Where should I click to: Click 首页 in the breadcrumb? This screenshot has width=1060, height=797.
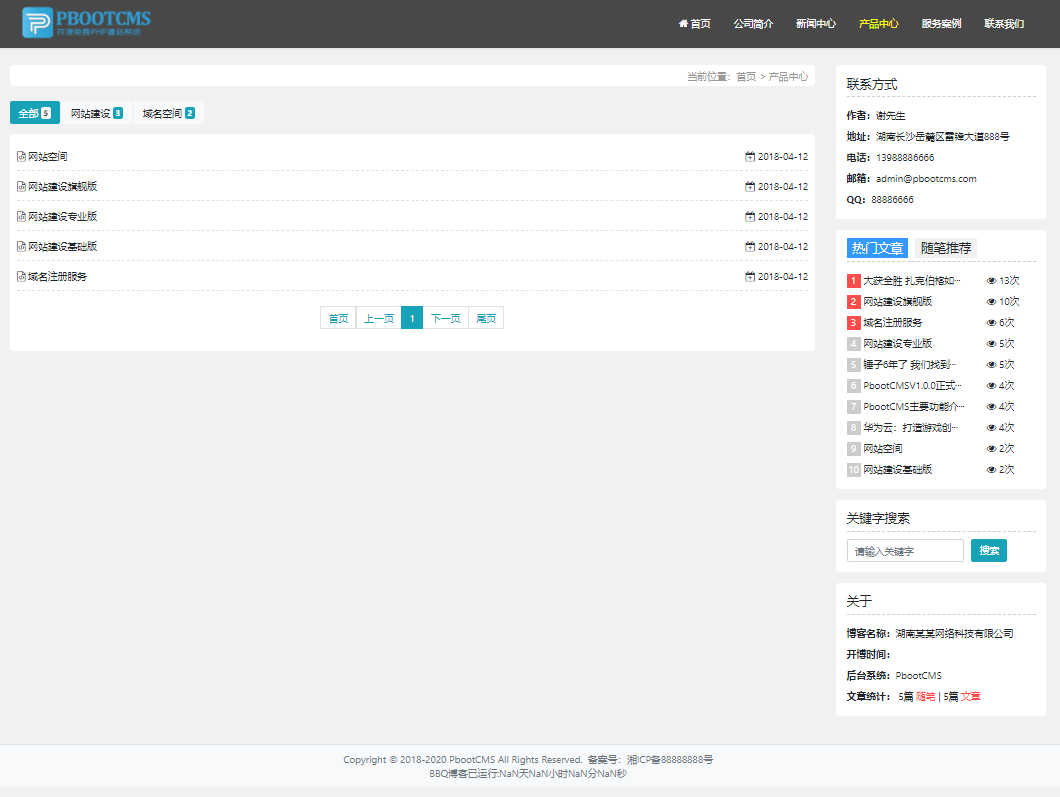tap(746, 76)
